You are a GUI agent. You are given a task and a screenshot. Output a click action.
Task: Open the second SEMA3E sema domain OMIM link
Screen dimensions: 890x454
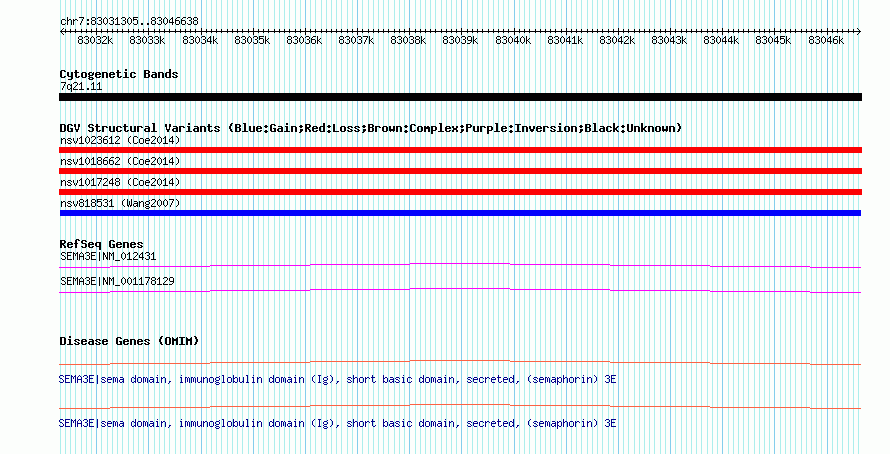click(x=337, y=423)
